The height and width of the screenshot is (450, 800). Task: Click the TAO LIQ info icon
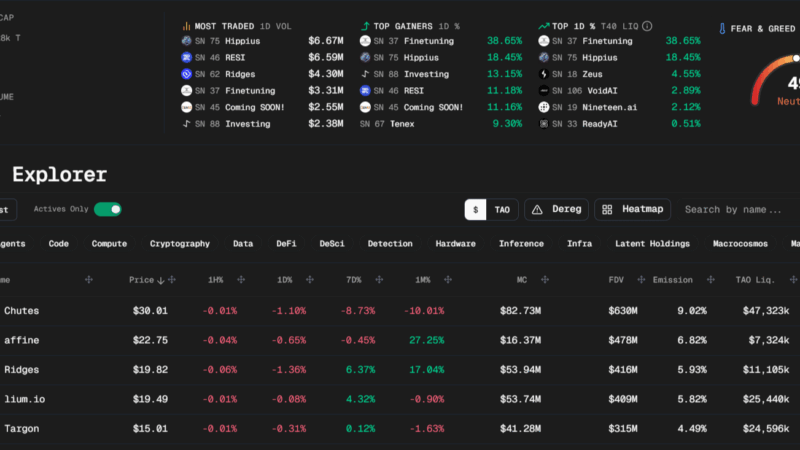coord(647,26)
